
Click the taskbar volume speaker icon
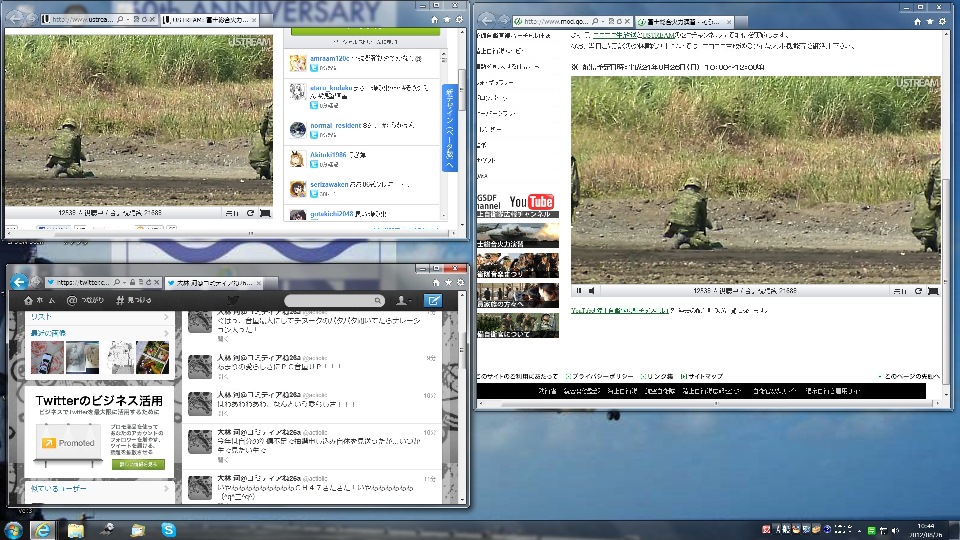point(895,530)
